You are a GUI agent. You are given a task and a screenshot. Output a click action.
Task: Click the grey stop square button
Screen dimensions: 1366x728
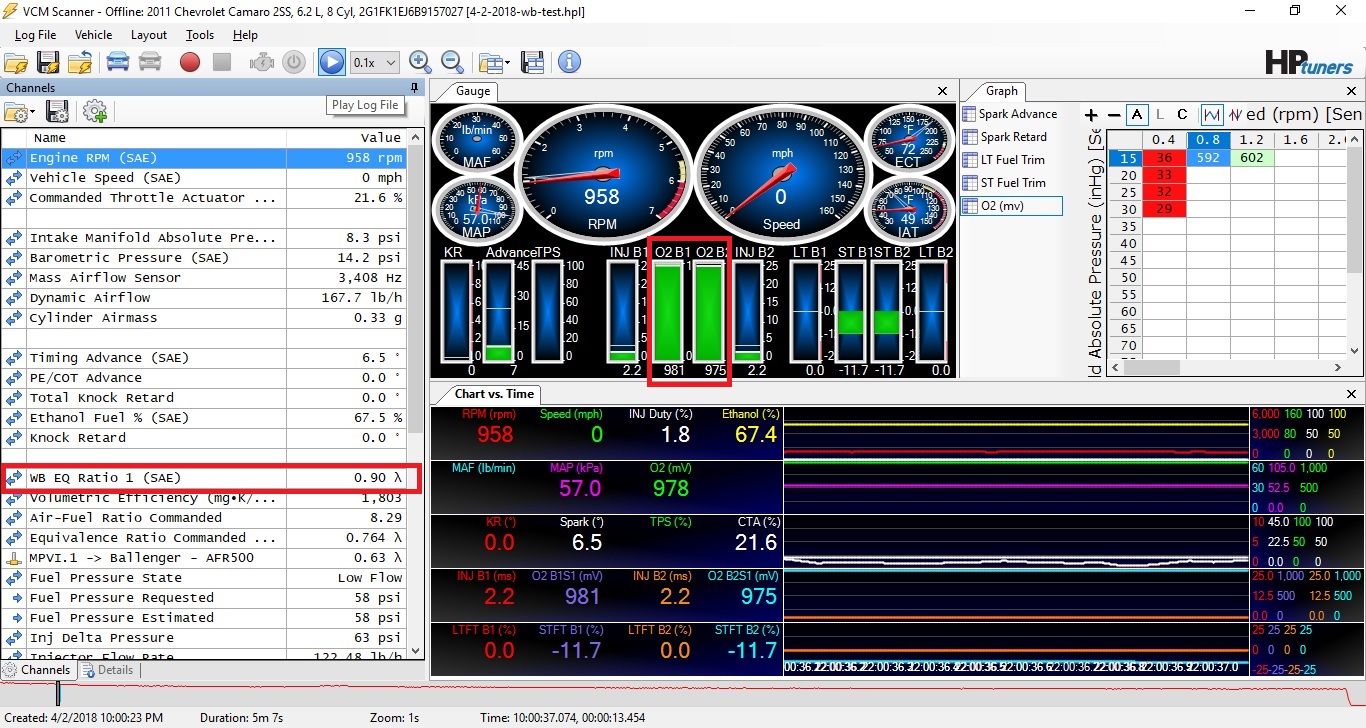222,62
